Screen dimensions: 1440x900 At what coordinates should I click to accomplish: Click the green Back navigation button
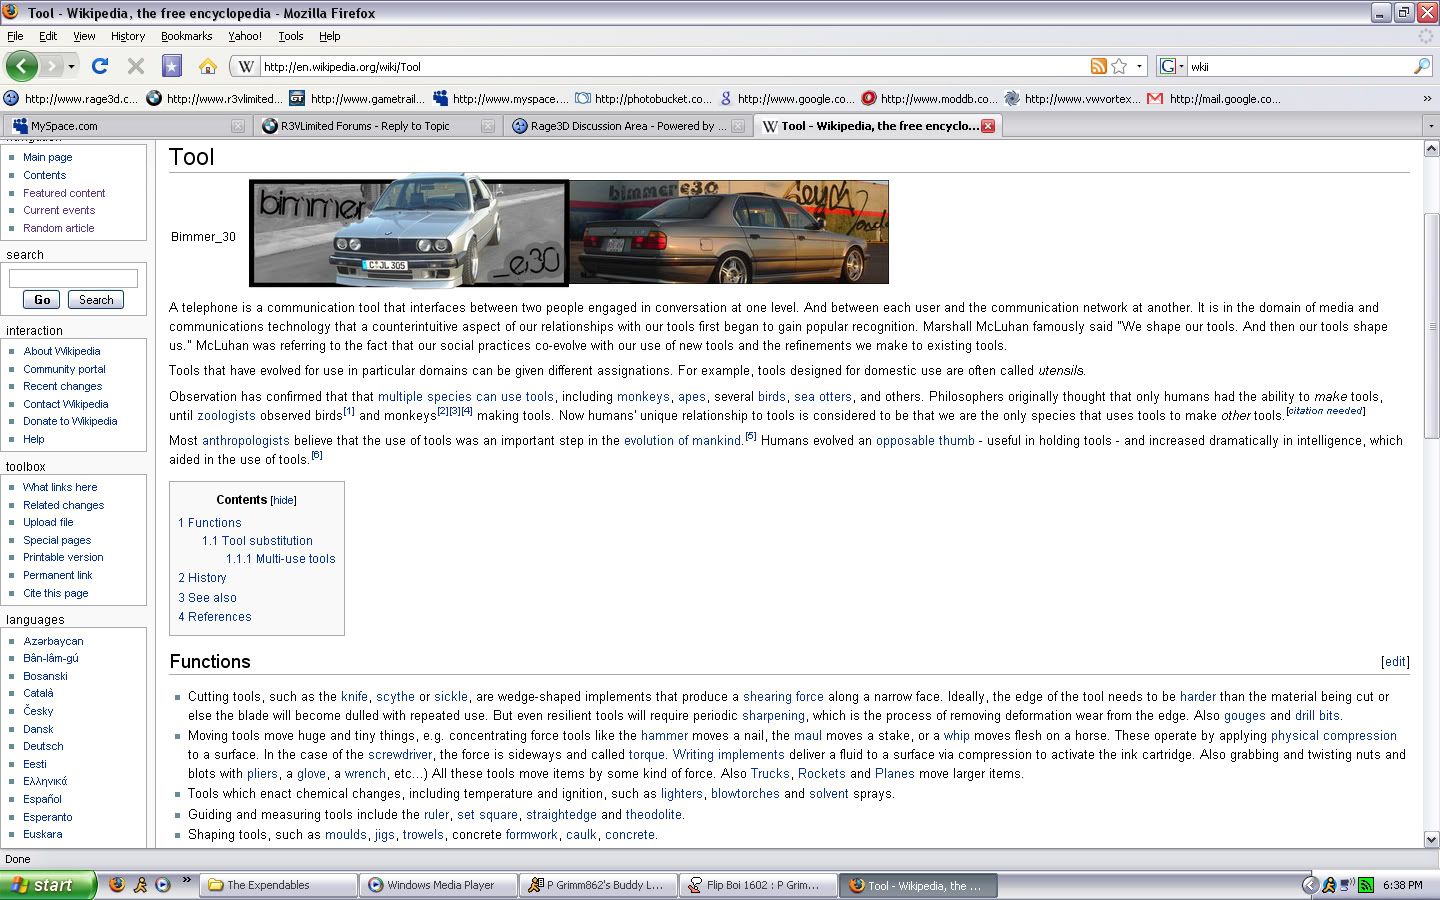click(x=21, y=66)
